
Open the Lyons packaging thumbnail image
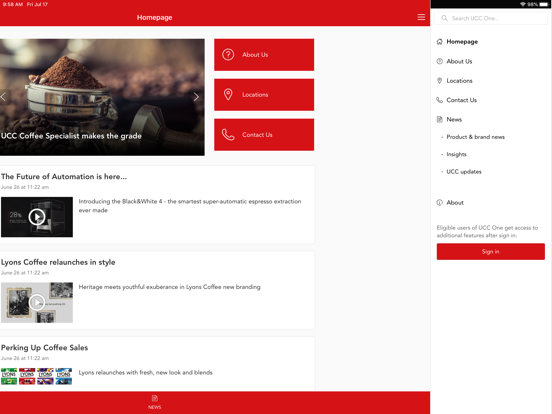[x=37, y=376]
